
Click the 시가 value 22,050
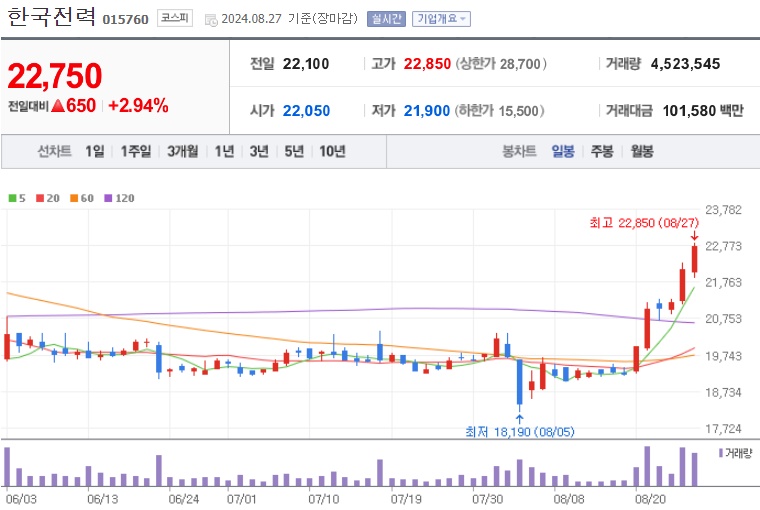306,111
